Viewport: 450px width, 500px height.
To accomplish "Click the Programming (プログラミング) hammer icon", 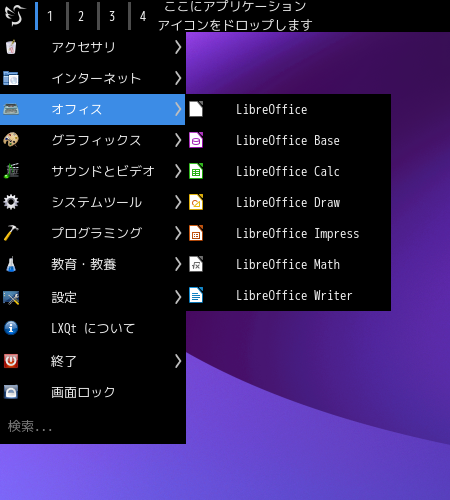I will 11,233.
